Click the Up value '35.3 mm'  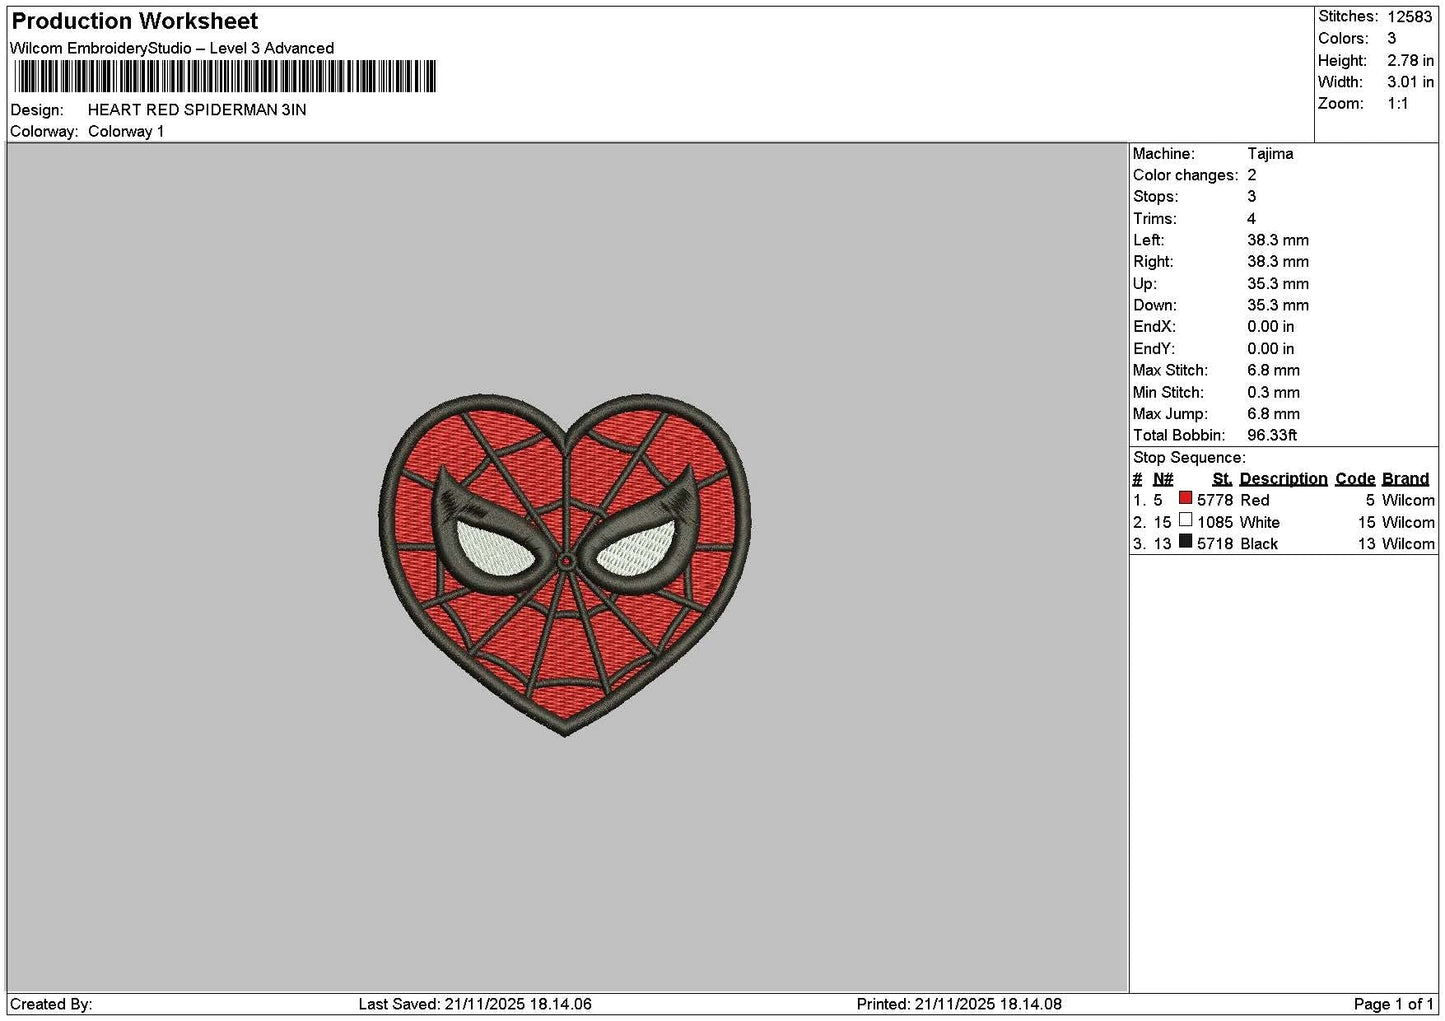(1278, 284)
